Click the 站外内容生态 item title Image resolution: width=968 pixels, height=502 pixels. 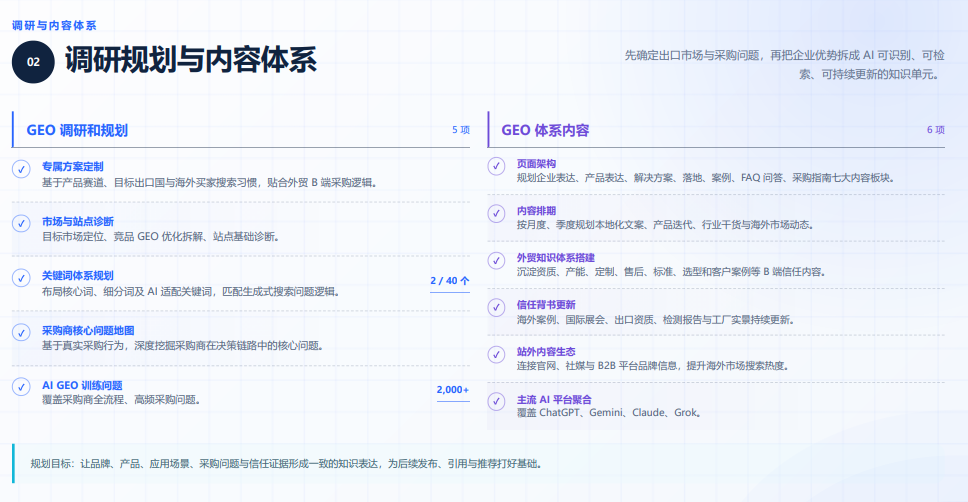546,351
